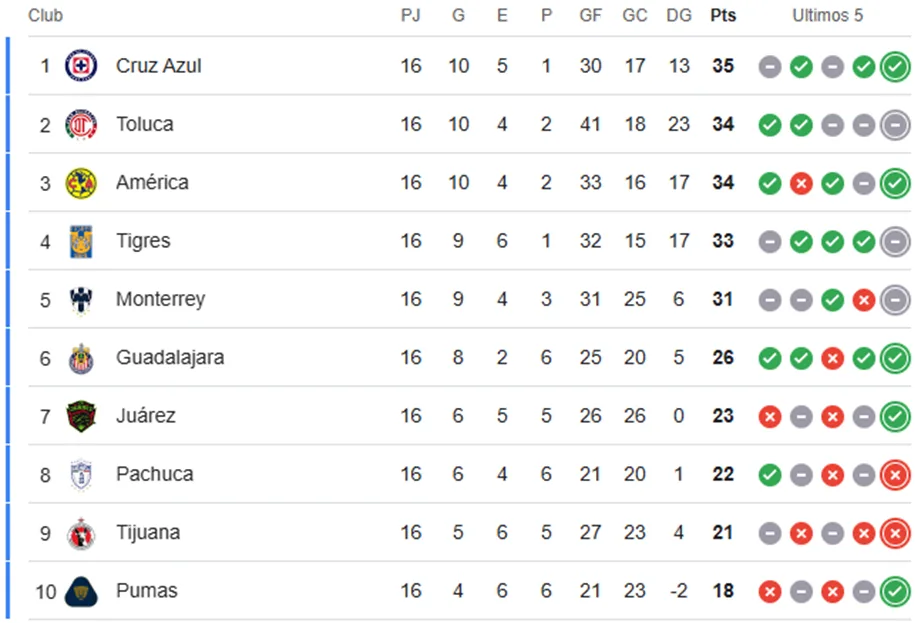The height and width of the screenshot is (623, 921).
Task: Open the Guadalajara team name link
Action: (170, 358)
